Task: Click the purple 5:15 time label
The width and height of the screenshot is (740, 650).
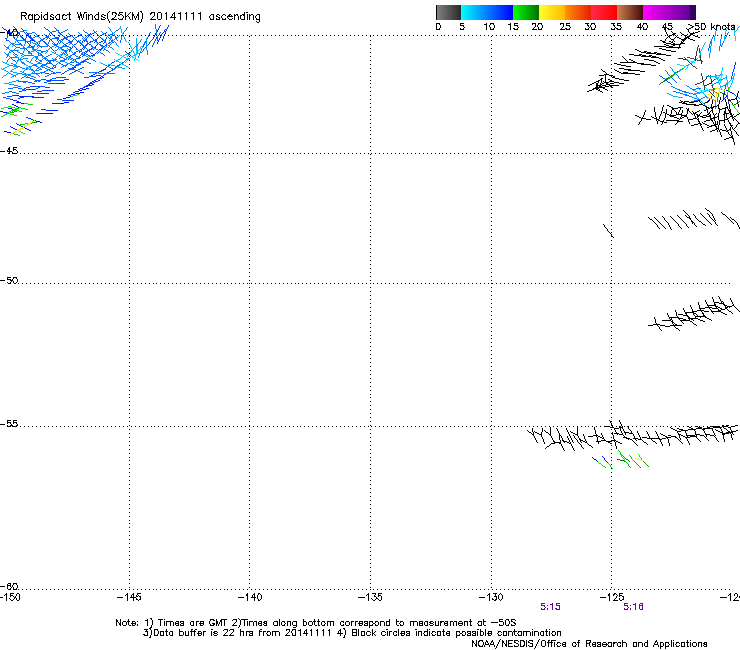Action: click(550, 607)
